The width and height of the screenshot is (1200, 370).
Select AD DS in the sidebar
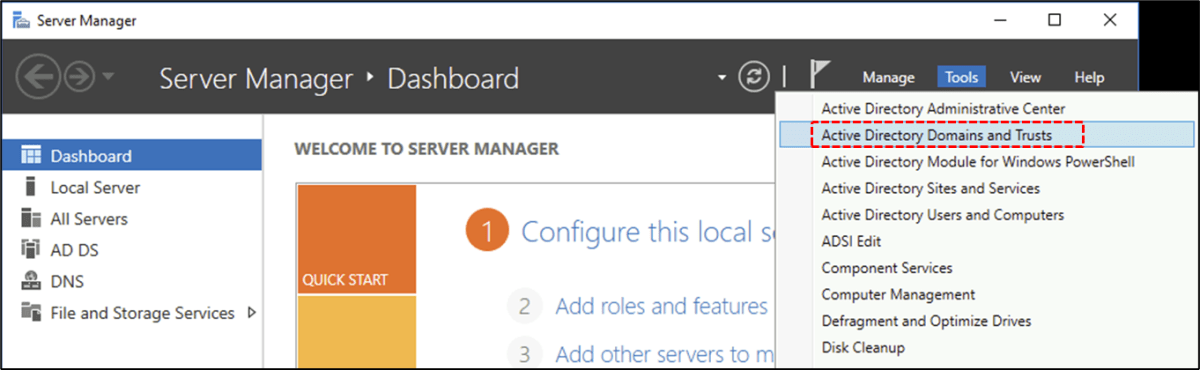click(132, 250)
